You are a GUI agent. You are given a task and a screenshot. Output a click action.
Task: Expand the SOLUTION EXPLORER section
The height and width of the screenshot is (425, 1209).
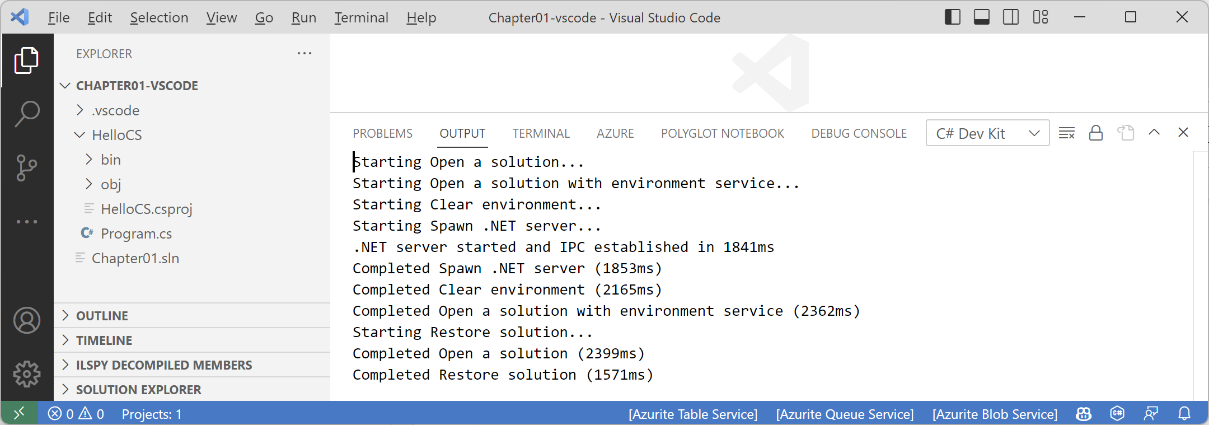(192, 389)
